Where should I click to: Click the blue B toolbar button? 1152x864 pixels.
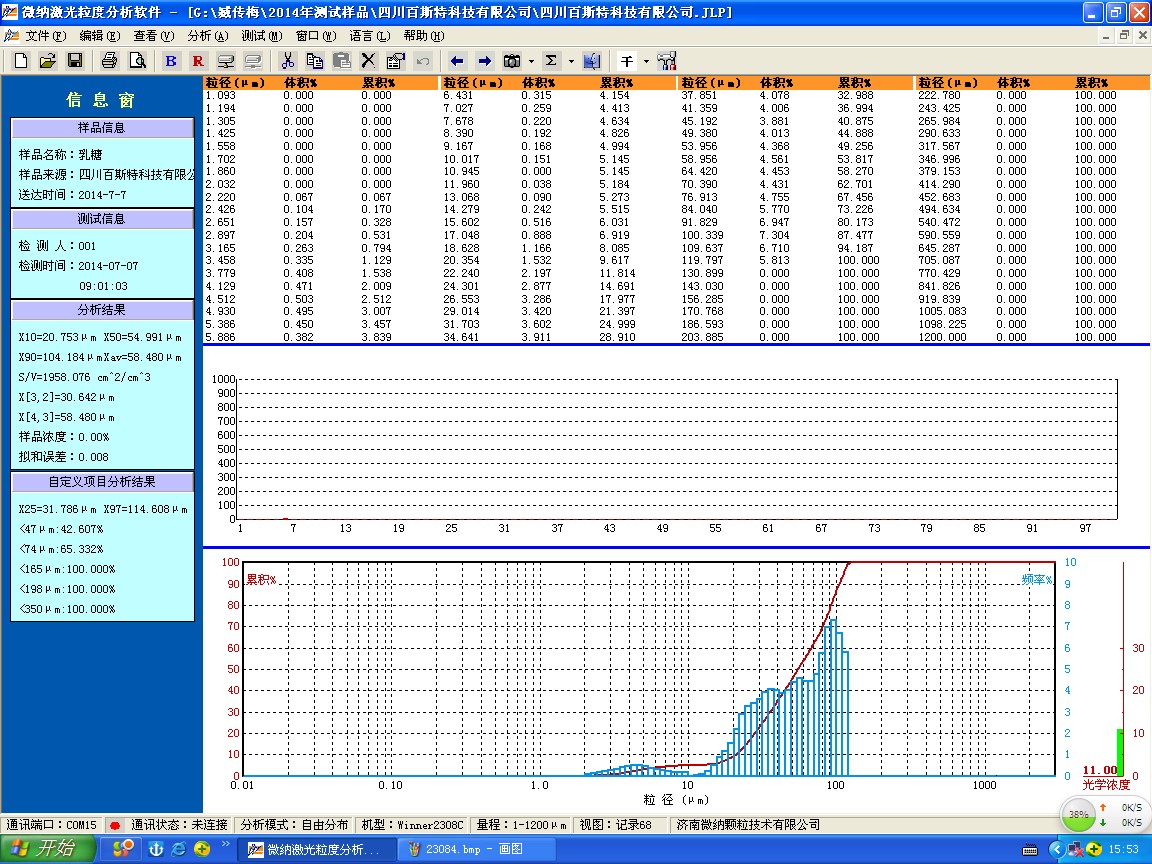click(171, 61)
